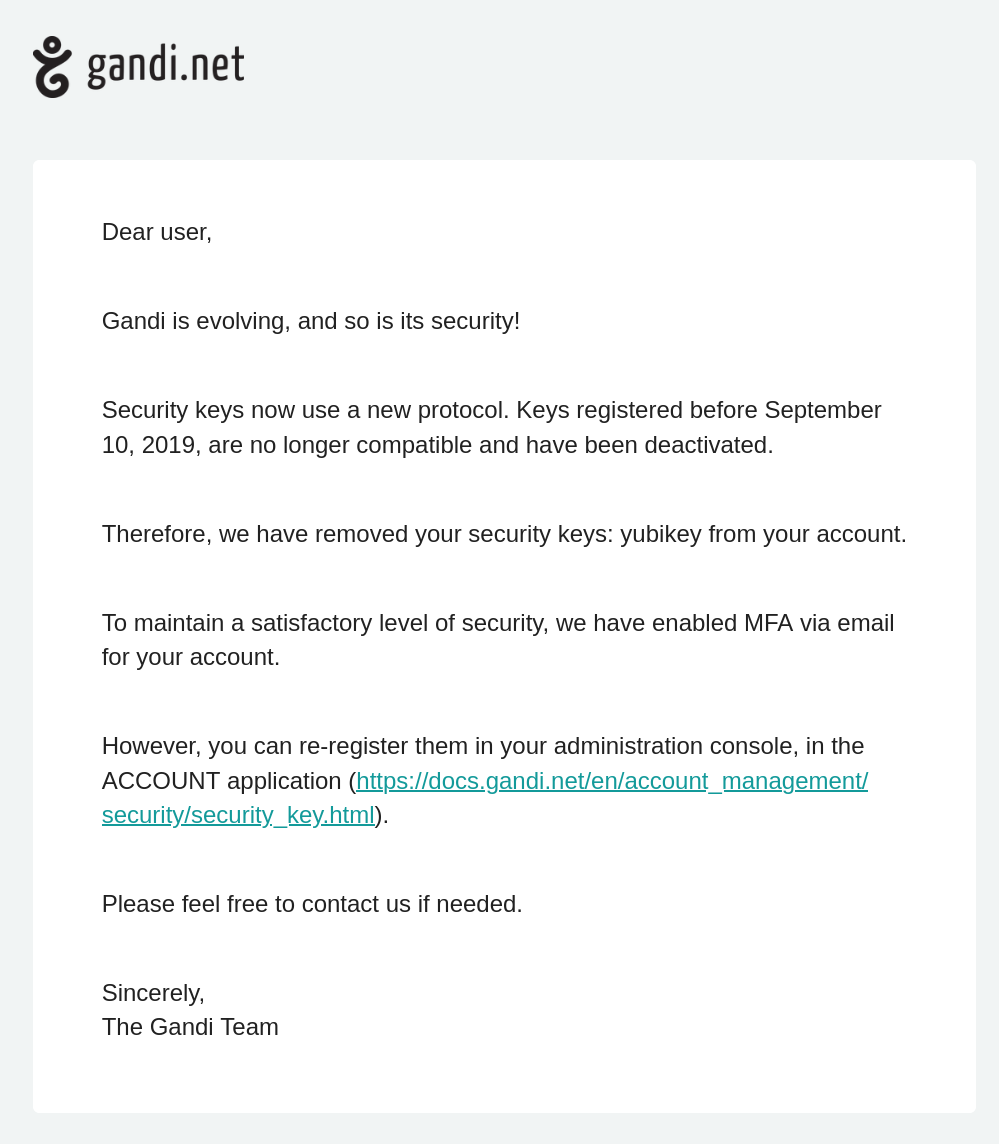This screenshot has height=1144, width=999.
Task: Click "for your account." line
Action: click(191, 657)
